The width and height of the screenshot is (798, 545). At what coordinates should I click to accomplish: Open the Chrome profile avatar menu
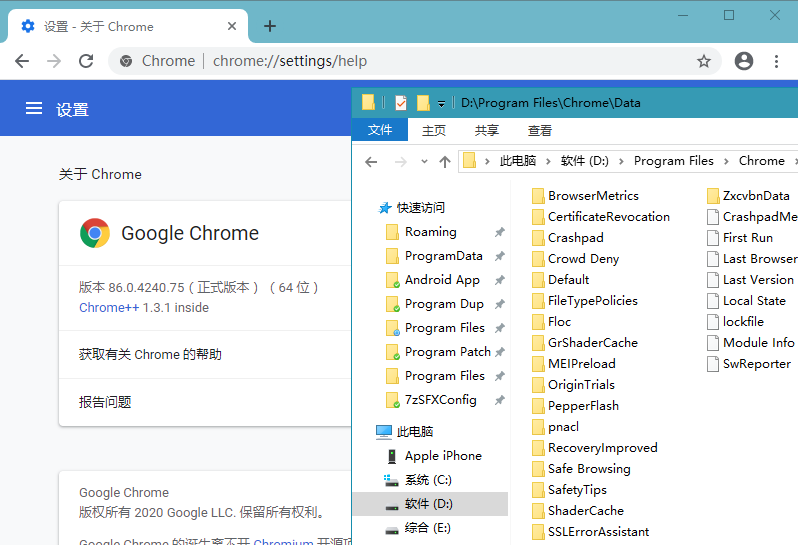click(x=744, y=61)
